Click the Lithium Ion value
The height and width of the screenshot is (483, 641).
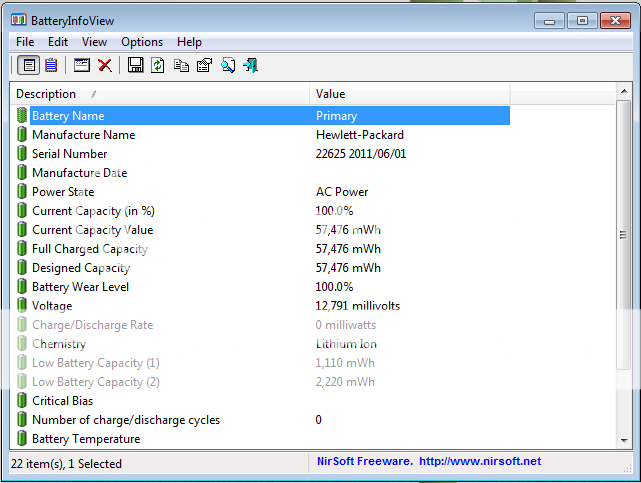(346, 344)
